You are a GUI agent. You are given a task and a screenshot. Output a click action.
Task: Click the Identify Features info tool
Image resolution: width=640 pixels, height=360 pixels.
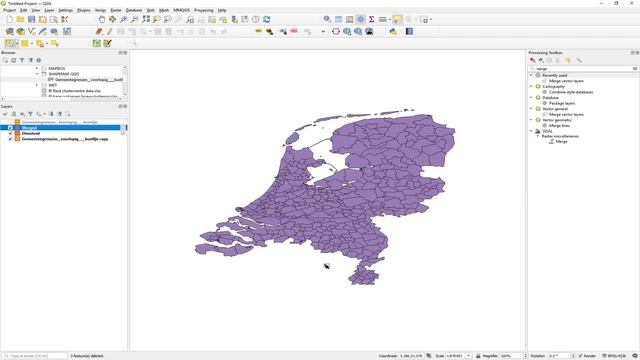click(x=327, y=19)
